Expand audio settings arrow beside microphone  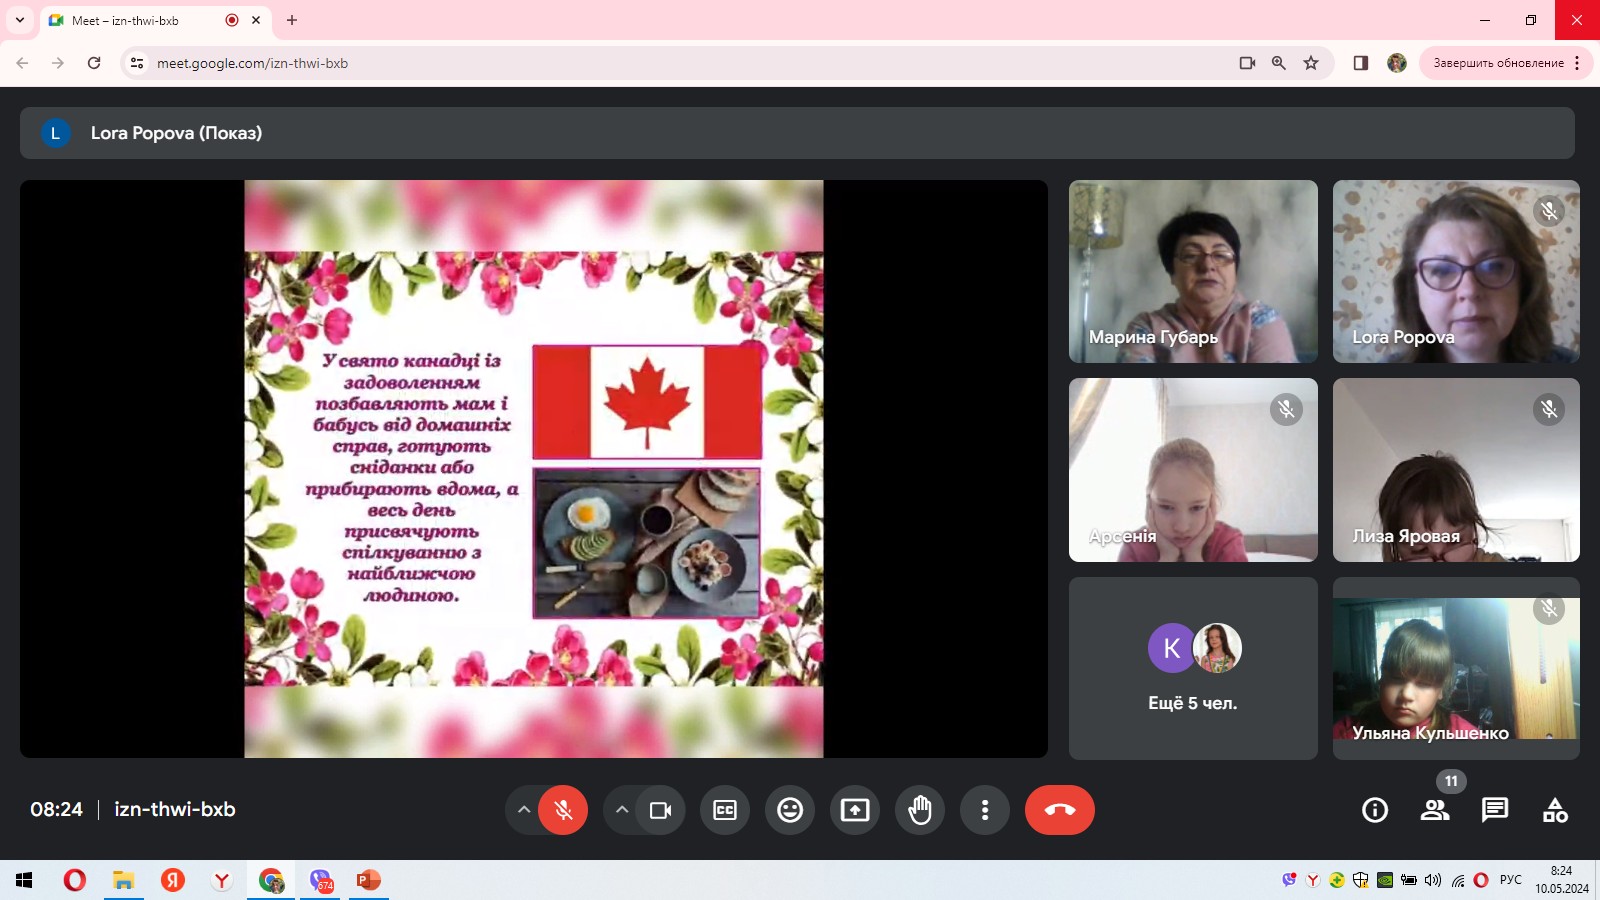pos(523,810)
